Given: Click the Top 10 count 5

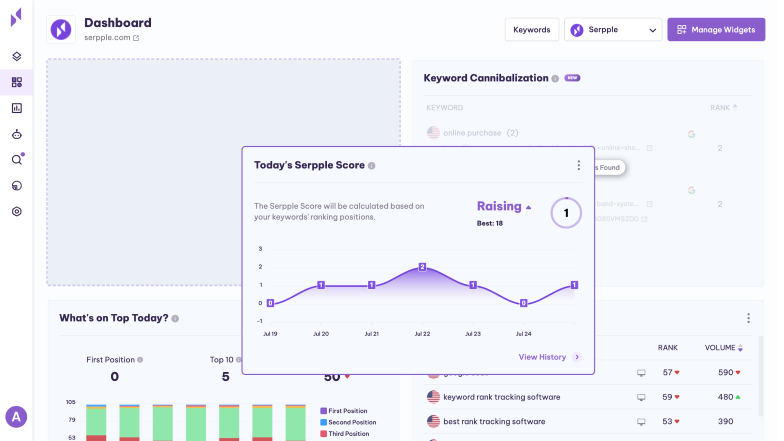Looking at the screenshot, I should click(226, 376).
